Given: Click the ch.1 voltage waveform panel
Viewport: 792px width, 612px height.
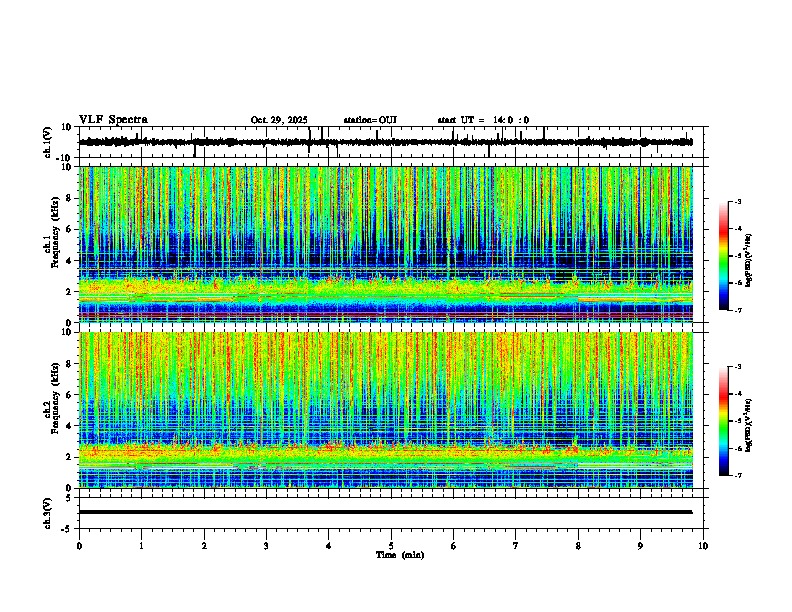Looking at the screenshot, I should point(391,142).
